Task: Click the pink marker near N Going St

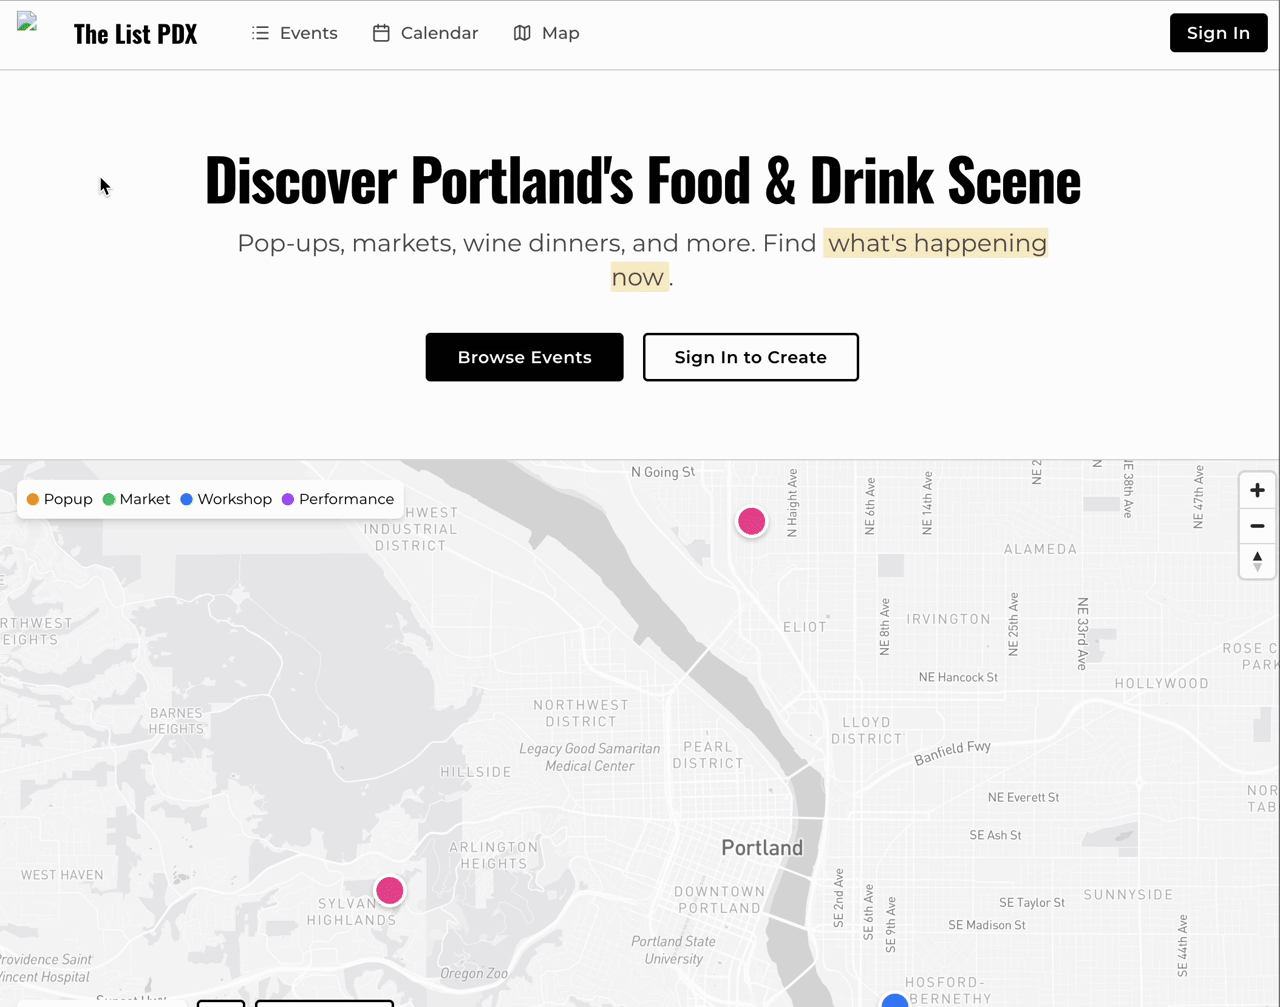Action: click(x=751, y=521)
